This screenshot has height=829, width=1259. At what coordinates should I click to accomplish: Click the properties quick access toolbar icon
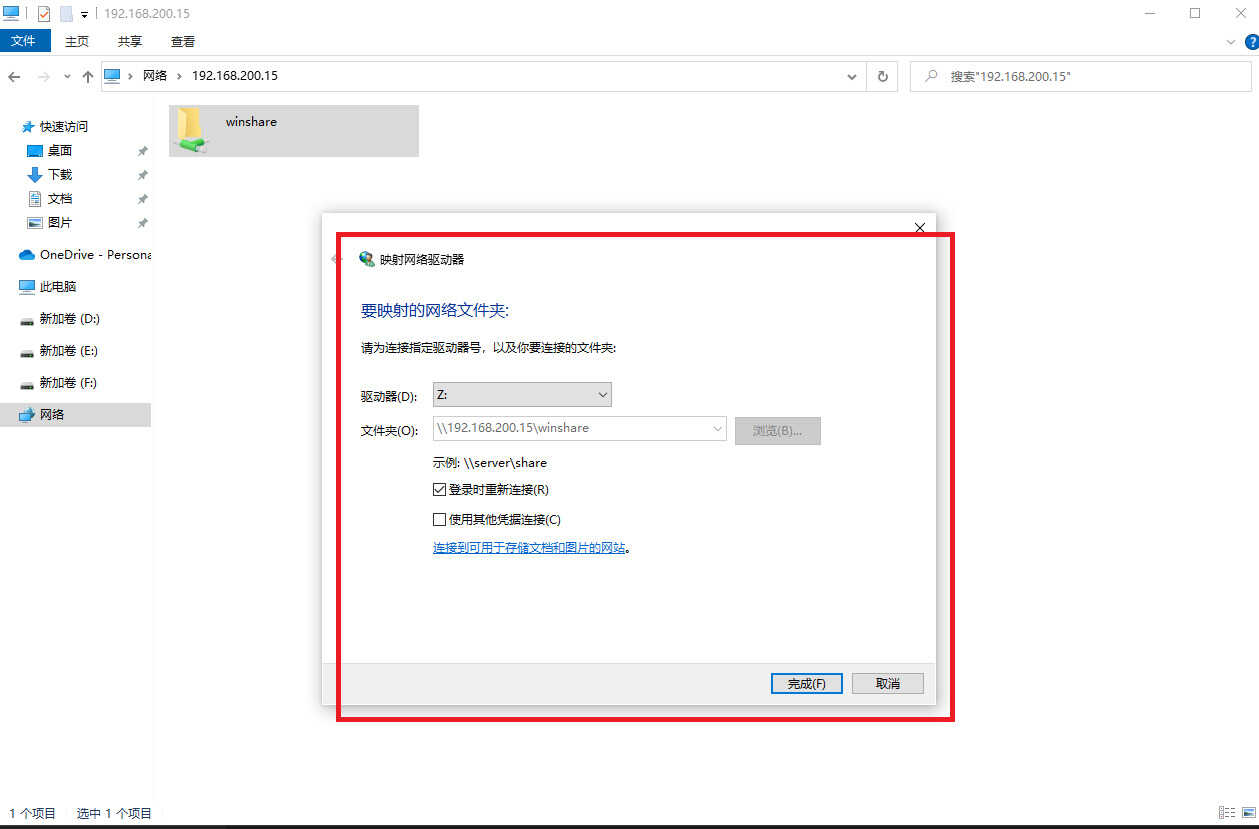43,14
